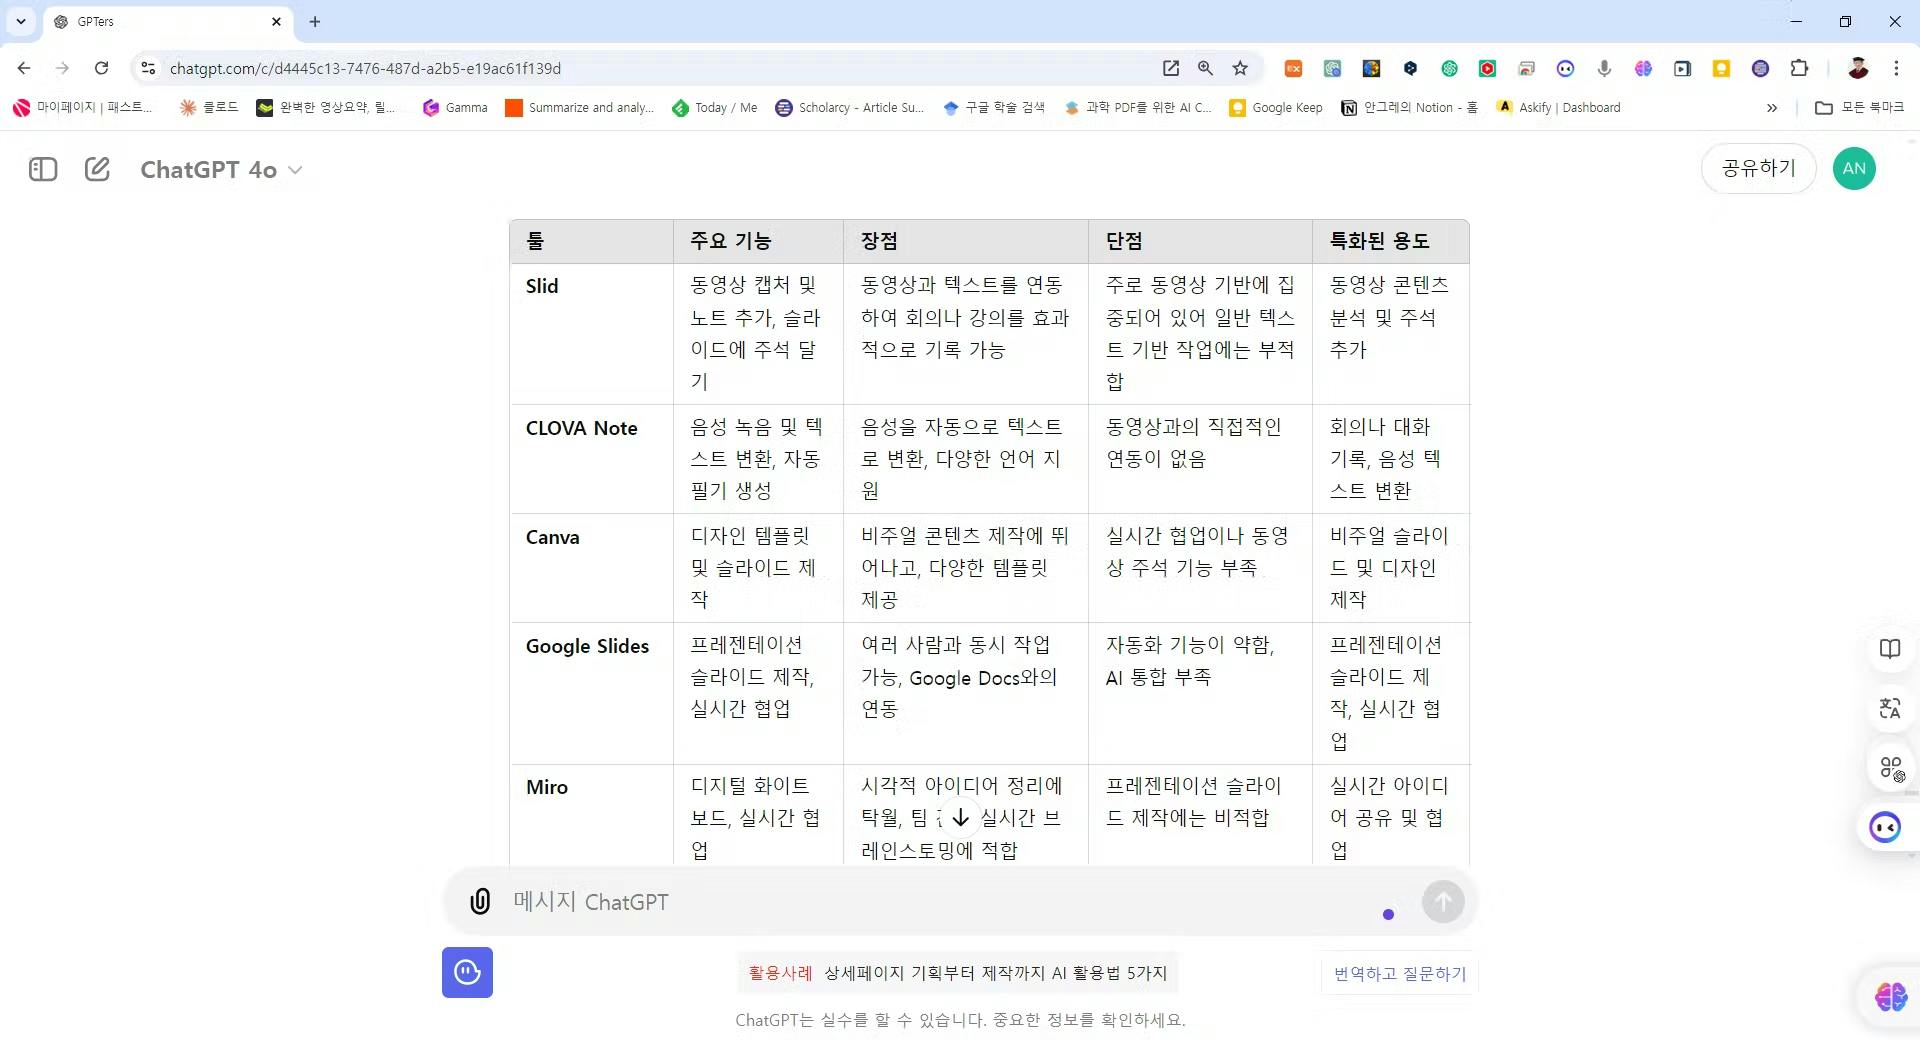The image size is (1920, 1040).
Task: Open the brain extension floating icon
Action: pos(1890,996)
